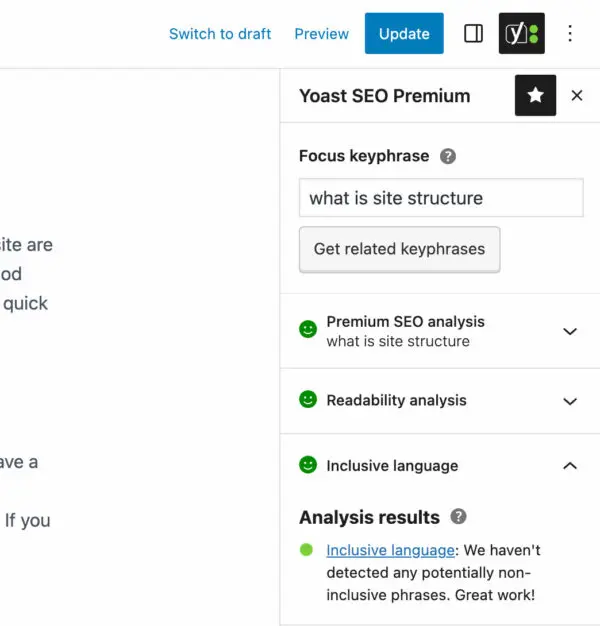The height and width of the screenshot is (626, 600).
Task: Click the Focus keyphrase help icon
Action: [448, 156]
